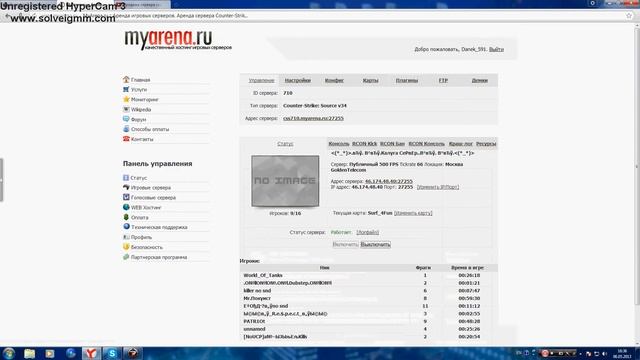Image resolution: width=640 pixels, height=360 pixels.
Task: Click the icon beside Способы оплаты
Action: coord(126,129)
